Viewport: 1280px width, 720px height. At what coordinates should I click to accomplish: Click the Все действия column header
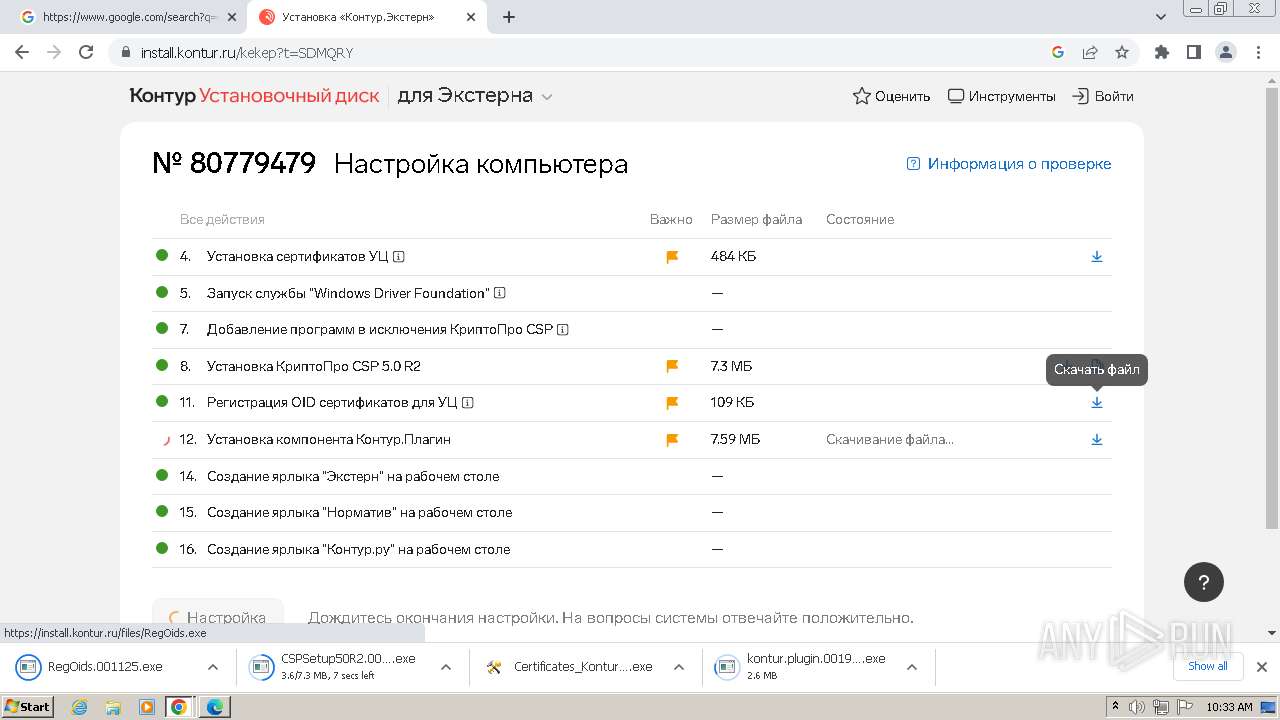point(222,219)
